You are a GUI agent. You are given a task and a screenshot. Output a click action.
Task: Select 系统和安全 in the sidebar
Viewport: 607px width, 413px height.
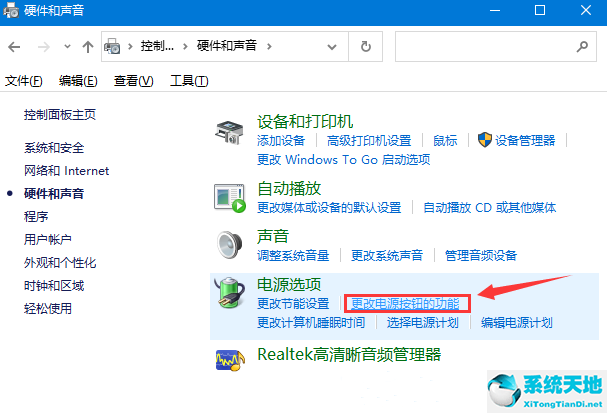click(x=54, y=148)
